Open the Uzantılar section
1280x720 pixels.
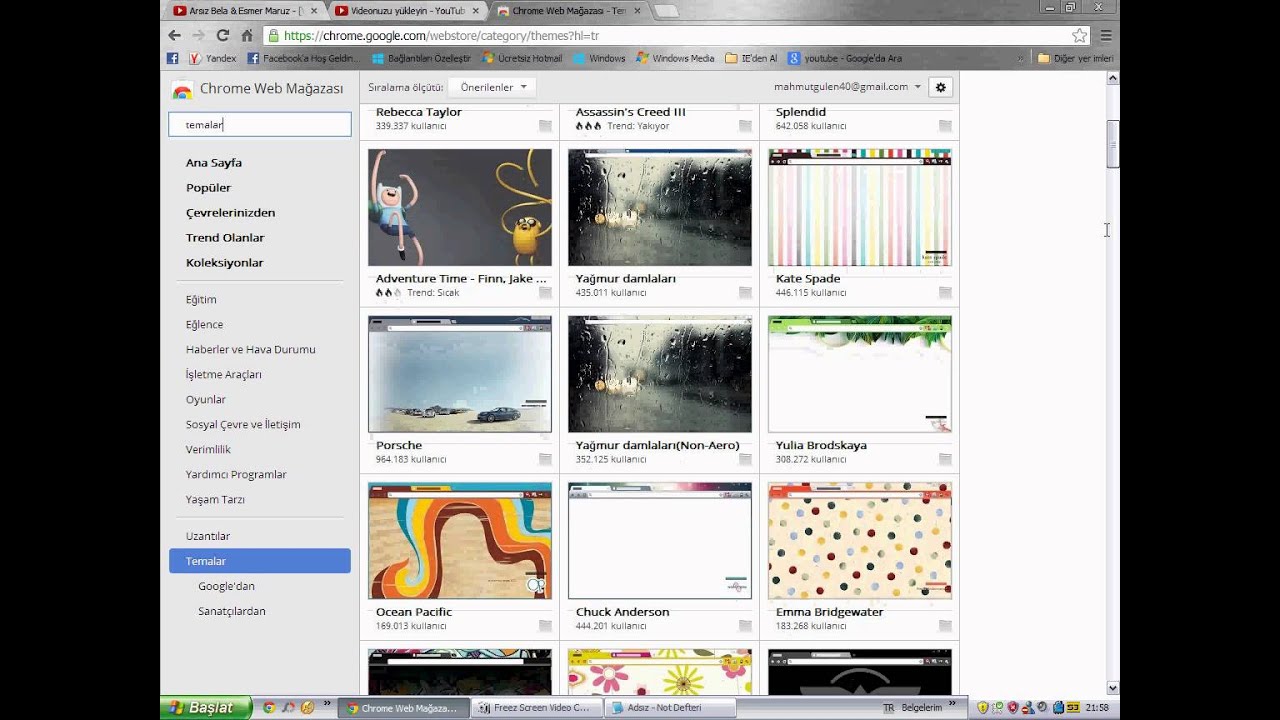point(208,536)
